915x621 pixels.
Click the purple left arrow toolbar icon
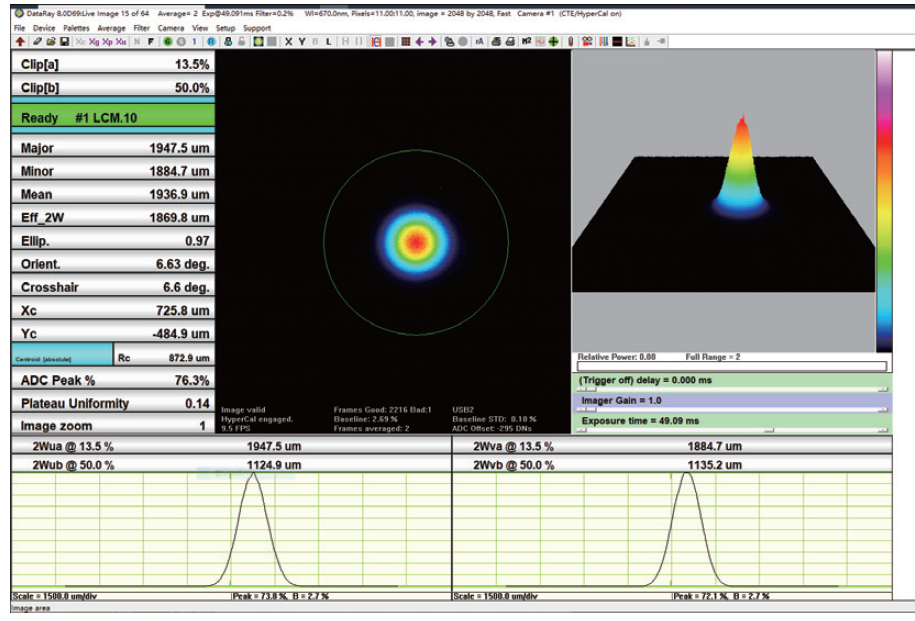coord(419,42)
